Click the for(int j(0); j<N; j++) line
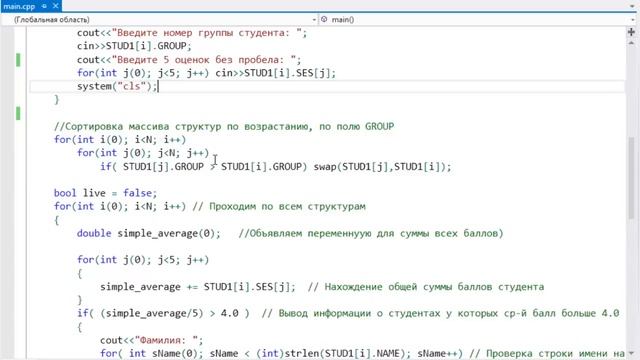Screen dimensions: 640x360 point(143,153)
